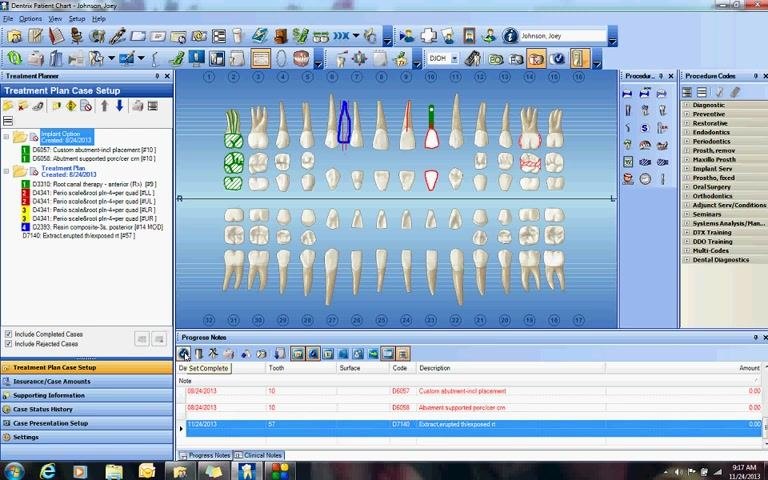Collapse the Implant Option case folder
768x480 pixels.
pyautogui.click(x=6, y=137)
